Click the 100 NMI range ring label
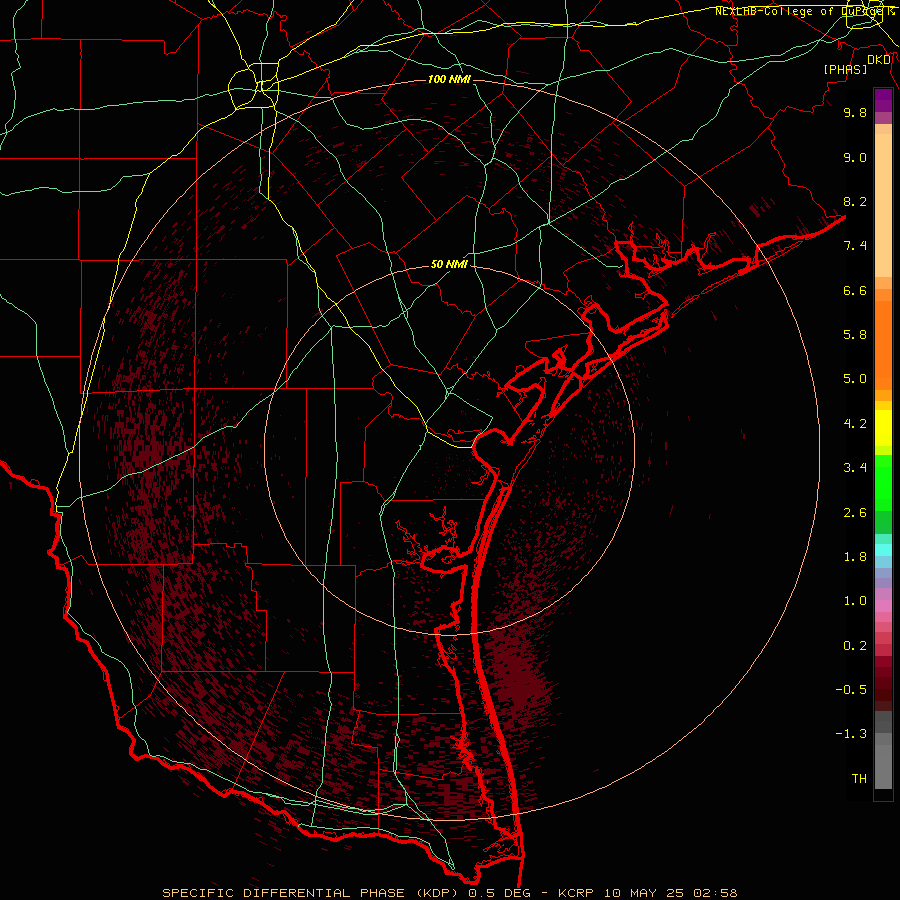This screenshot has height=900, width=900. [449, 79]
